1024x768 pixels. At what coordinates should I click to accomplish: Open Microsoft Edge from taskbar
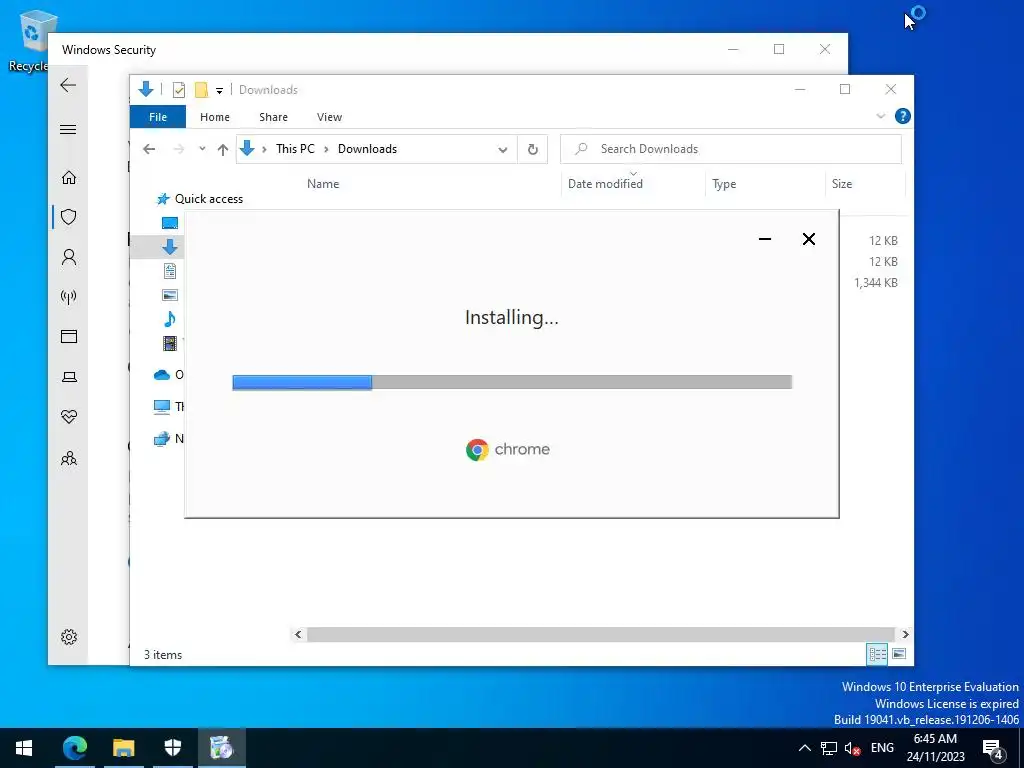(x=74, y=748)
